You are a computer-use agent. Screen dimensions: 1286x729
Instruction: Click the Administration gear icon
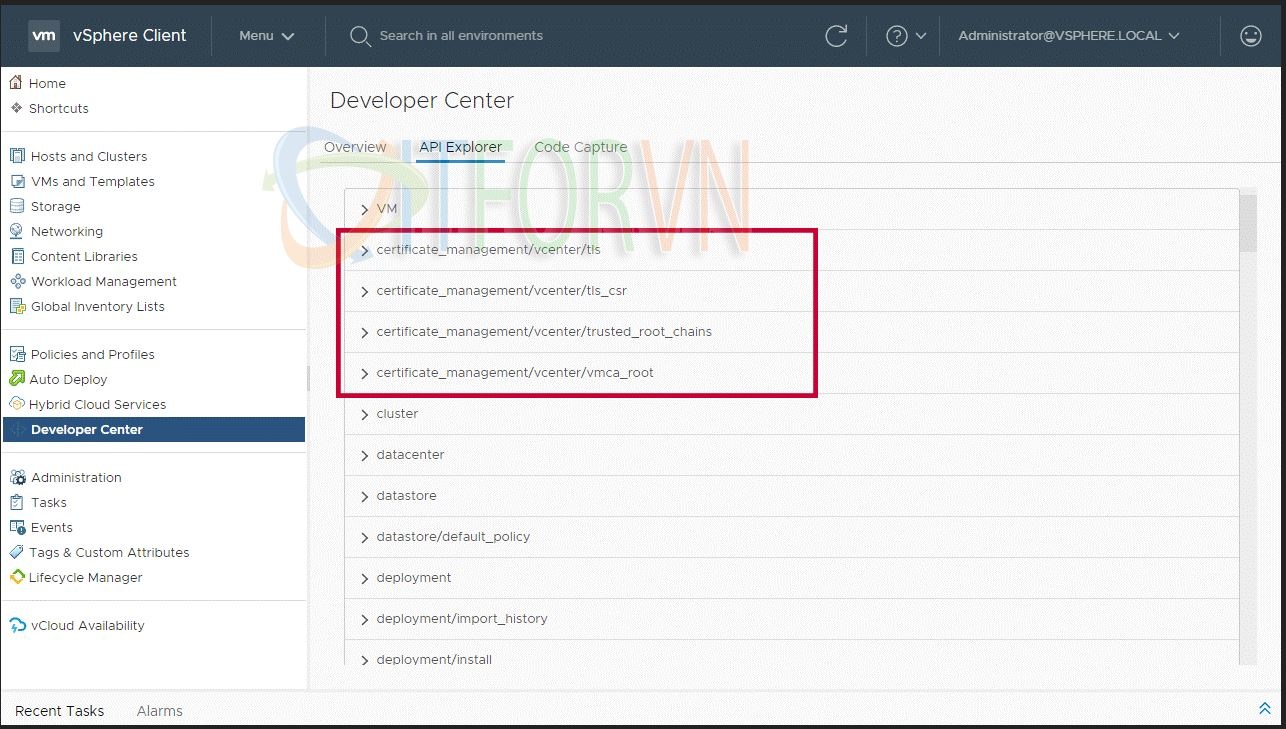pos(17,477)
